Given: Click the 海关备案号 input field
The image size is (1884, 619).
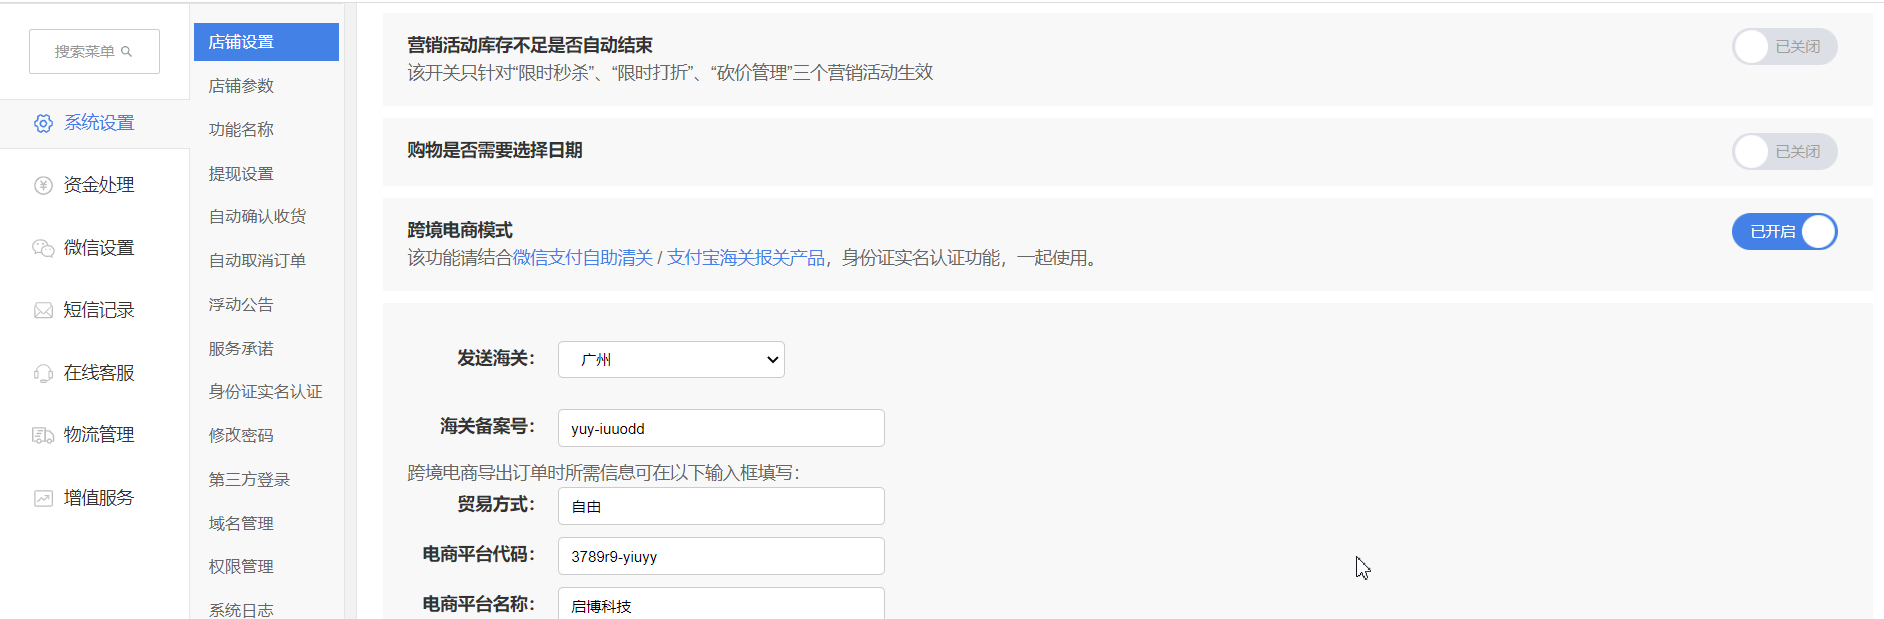Looking at the screenshot, I should pos(721,428).
